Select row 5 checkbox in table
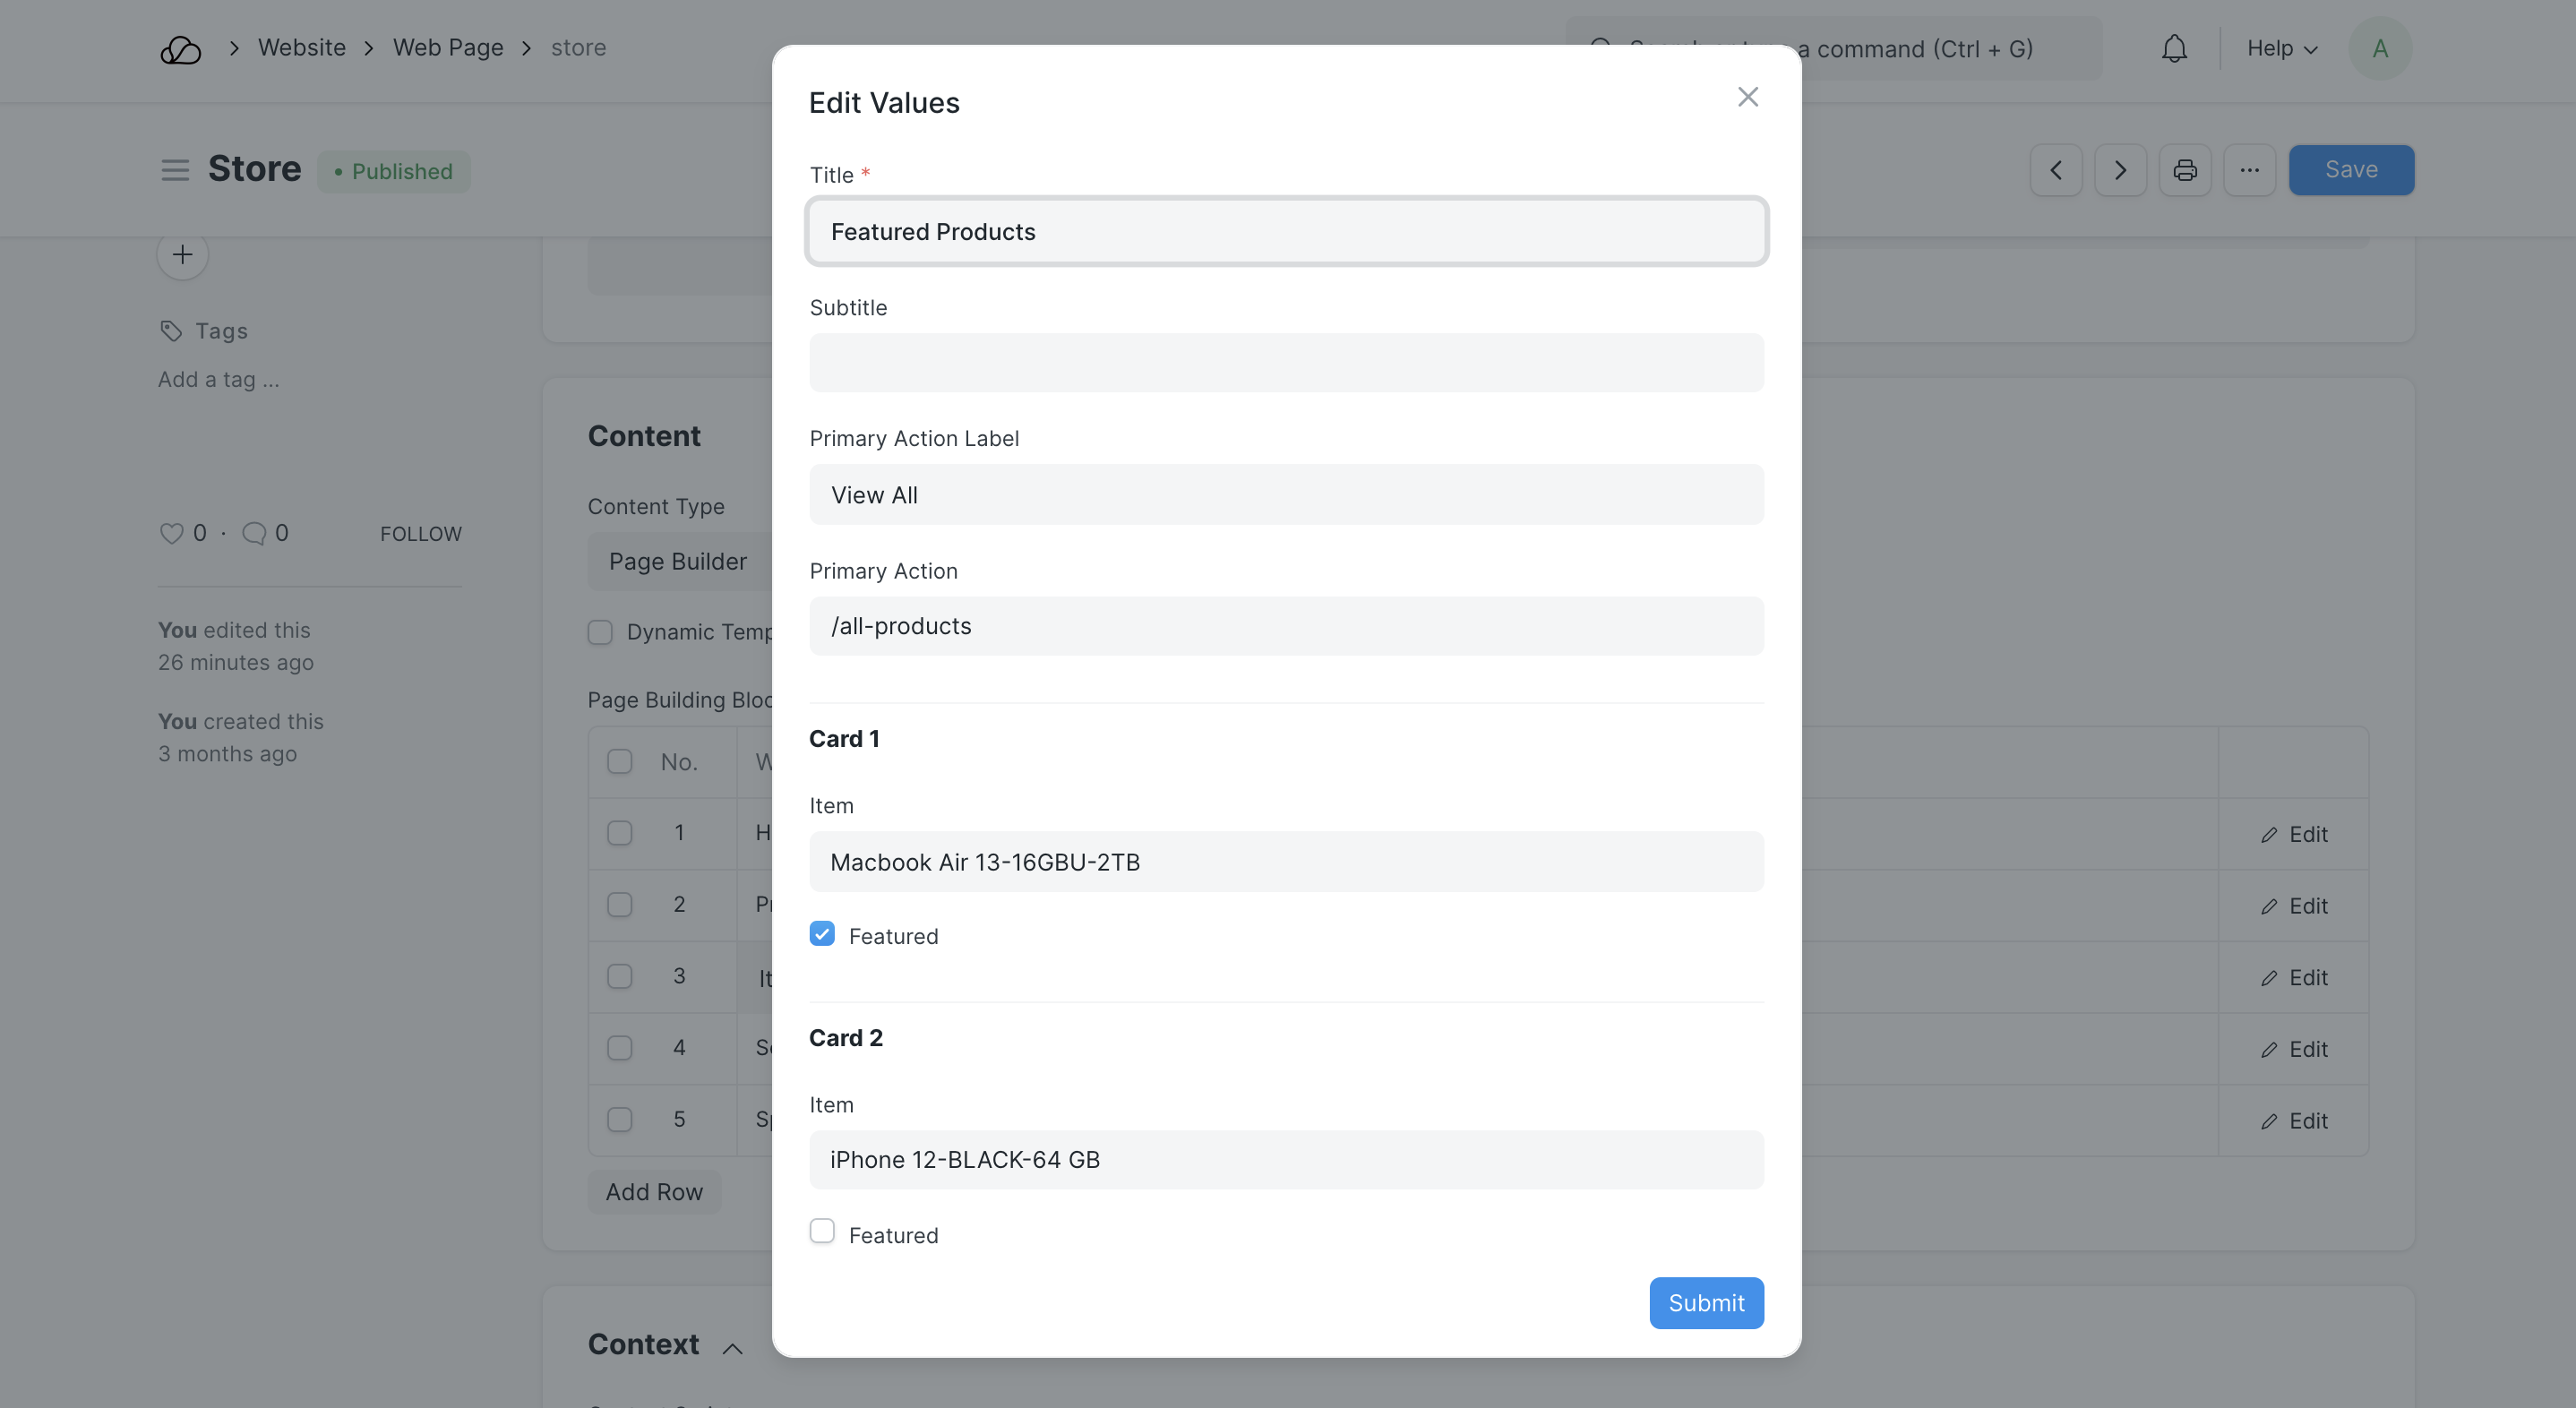This screenshot has width=2576, height=1408. [620, 1119]
